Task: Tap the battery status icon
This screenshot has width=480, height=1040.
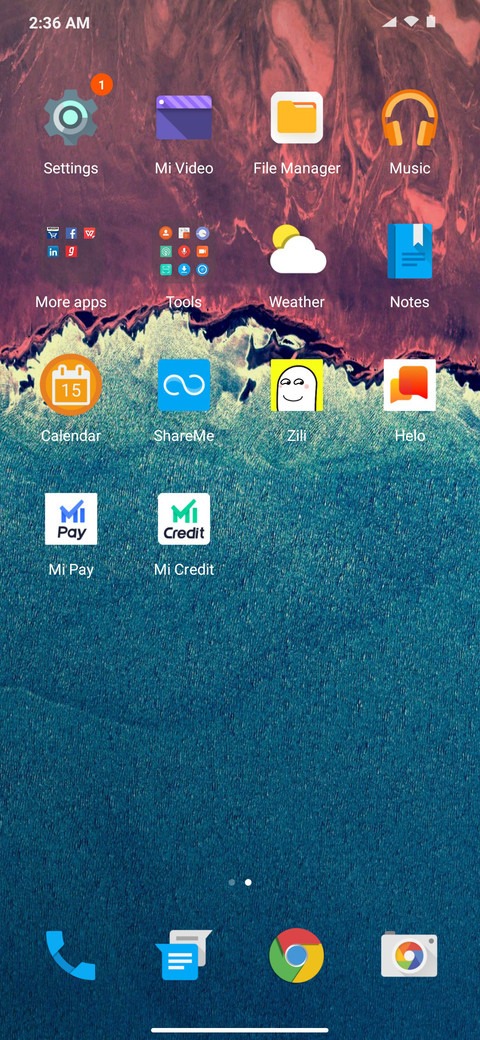Action: [431, 22]
